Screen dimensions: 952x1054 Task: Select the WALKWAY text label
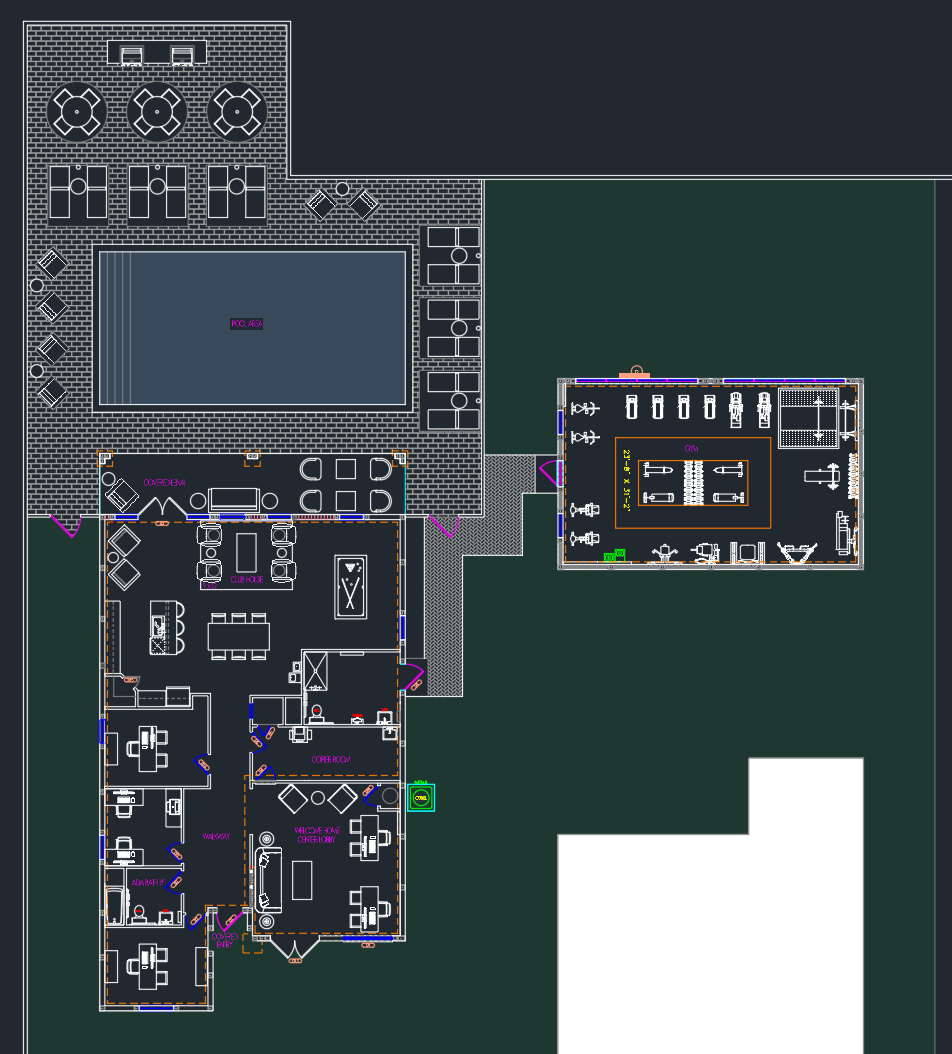(217, 837)
